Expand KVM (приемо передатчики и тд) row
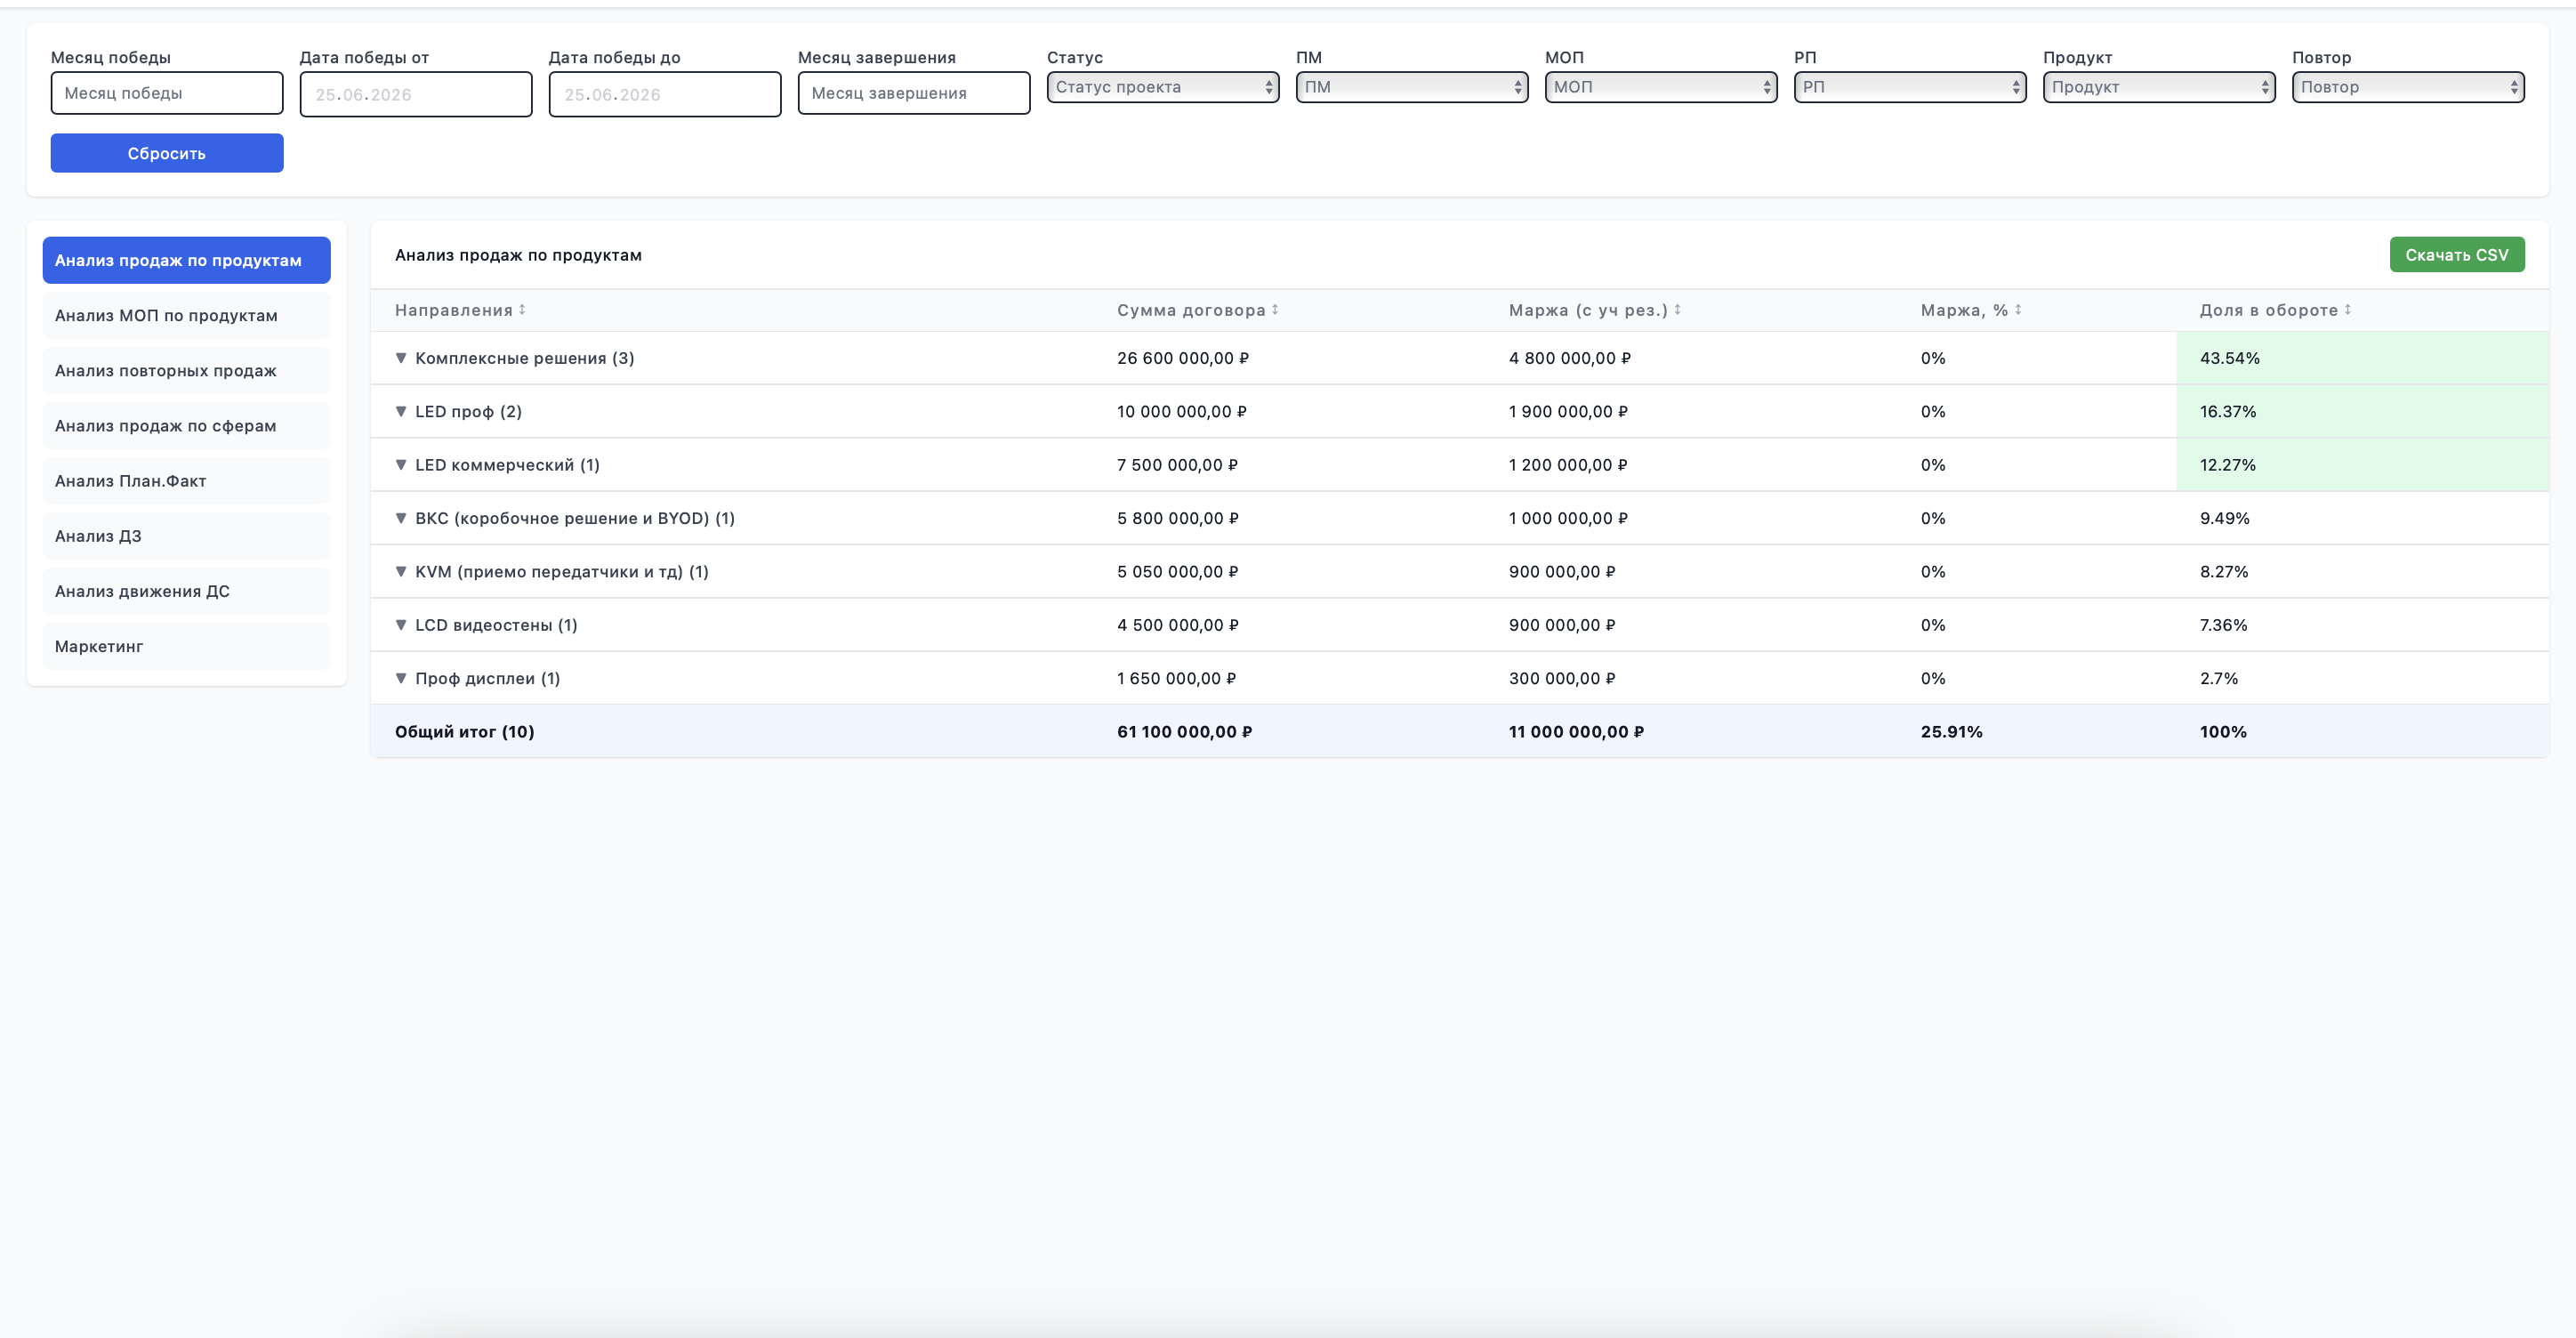Screen dimensions: 2576x1338 pyautogui.click(x=401, y=572)
